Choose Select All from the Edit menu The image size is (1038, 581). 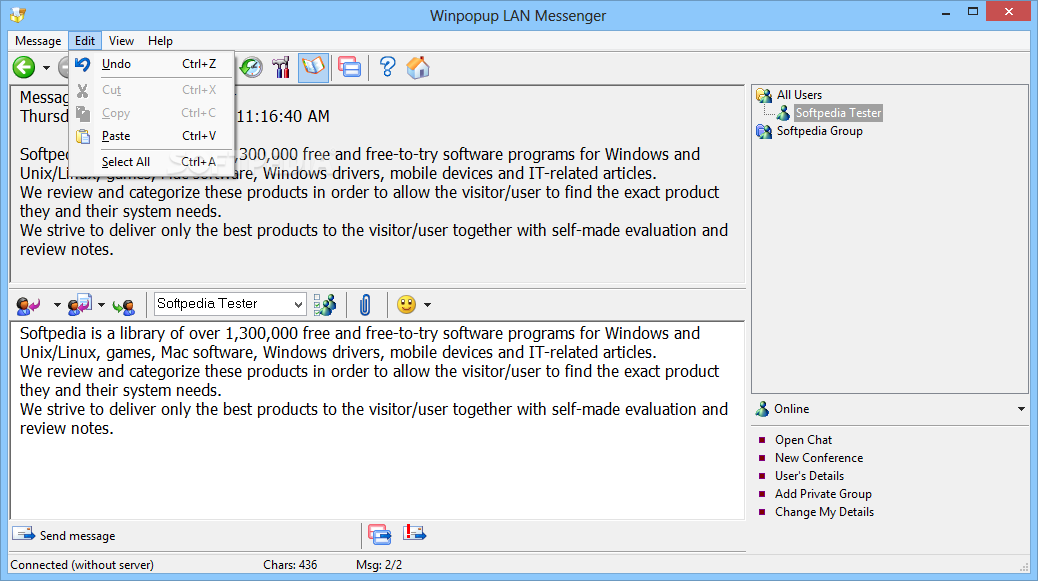click(152, 161)
